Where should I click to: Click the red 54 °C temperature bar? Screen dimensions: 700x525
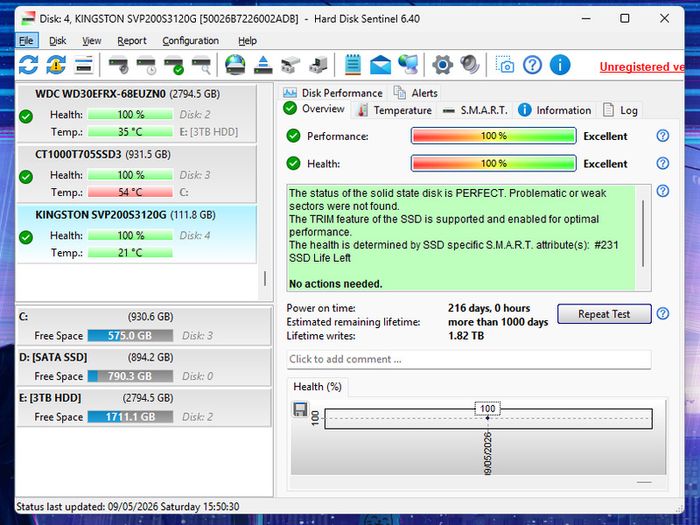pos(130,192)
